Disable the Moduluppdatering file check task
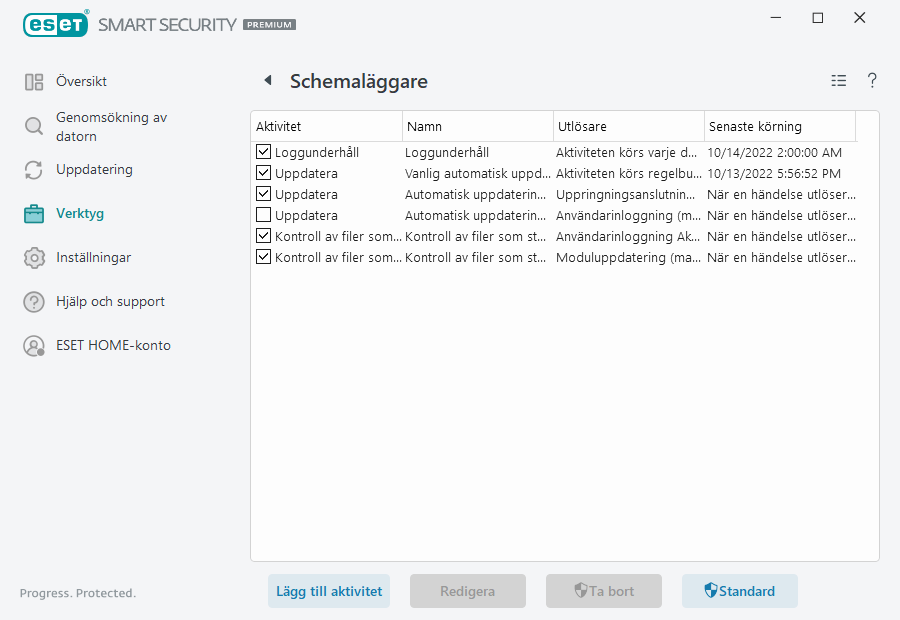The height and width of the screenshot is (620, 900). tap(263, 257)
